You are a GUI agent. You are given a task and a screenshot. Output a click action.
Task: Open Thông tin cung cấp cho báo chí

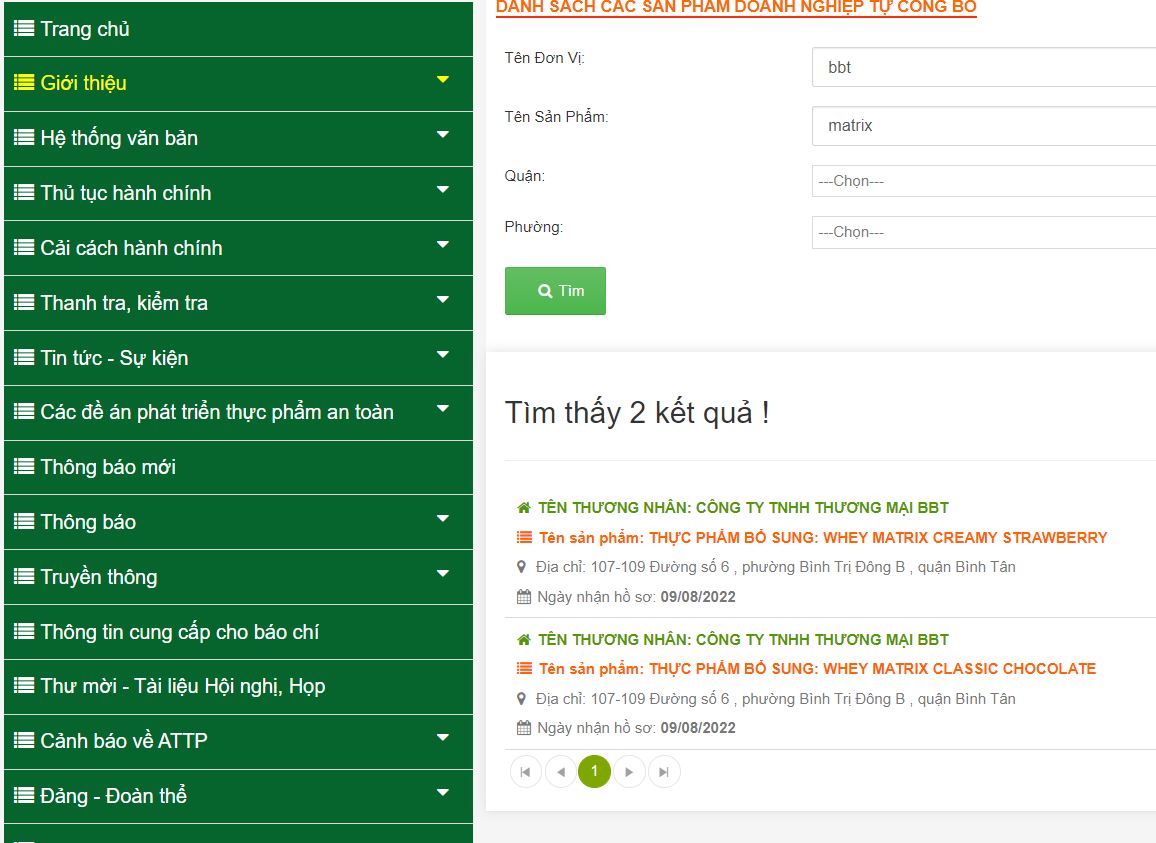pos(238,632)
